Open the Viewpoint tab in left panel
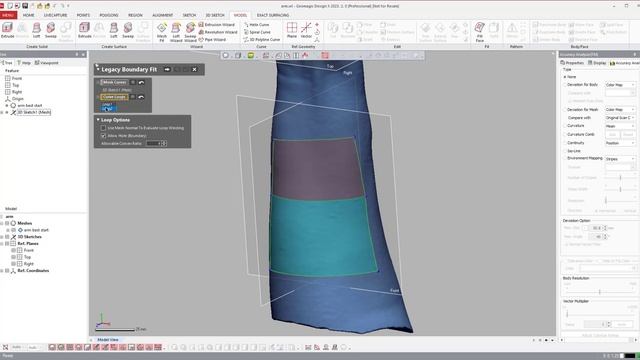 pos(47,63)
